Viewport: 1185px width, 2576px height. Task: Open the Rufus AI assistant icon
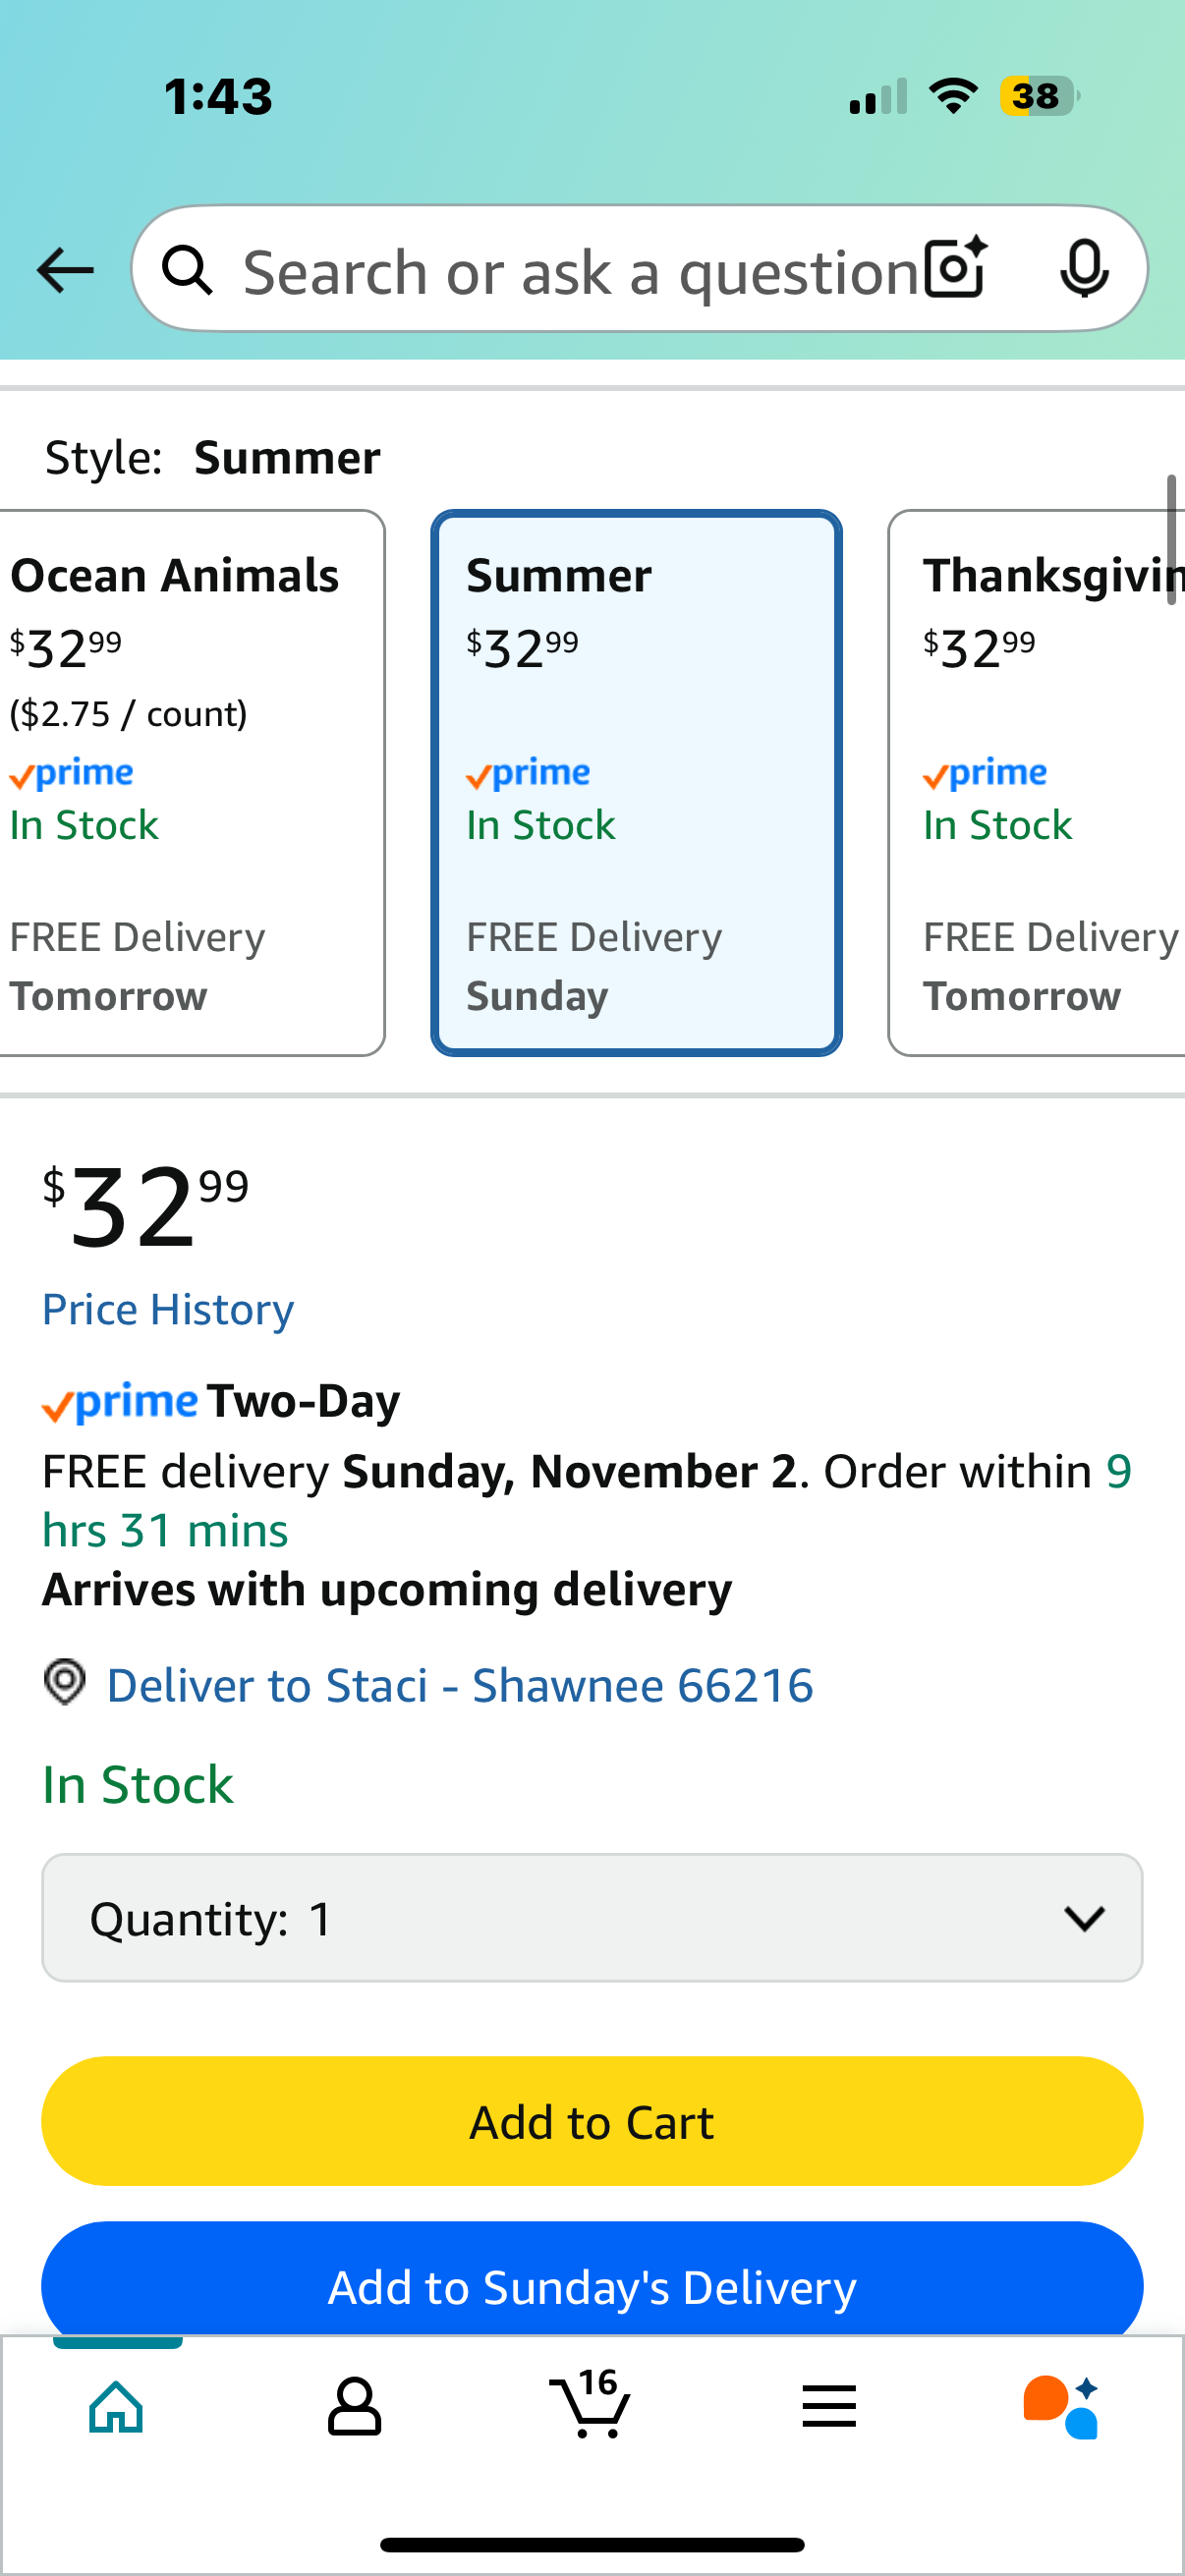(1061, 2405)
